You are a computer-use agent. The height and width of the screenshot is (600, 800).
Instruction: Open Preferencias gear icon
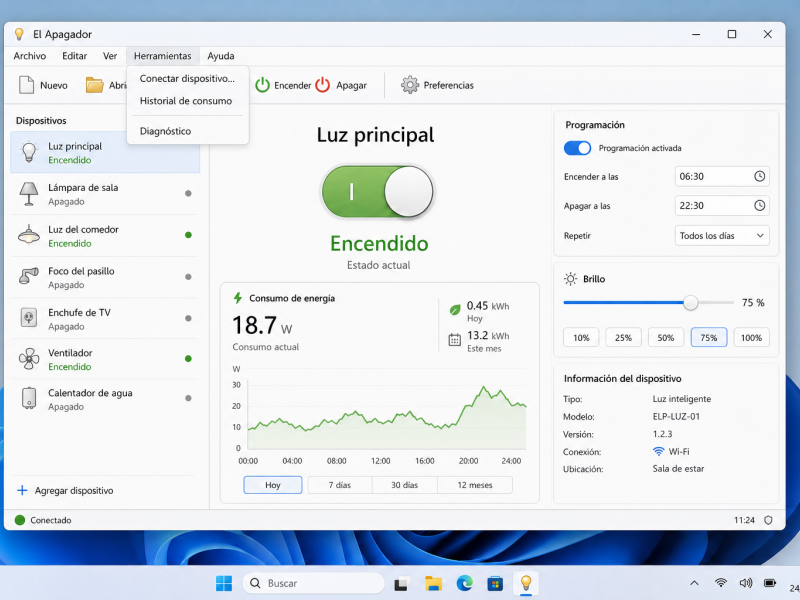[x=410, y=85]
